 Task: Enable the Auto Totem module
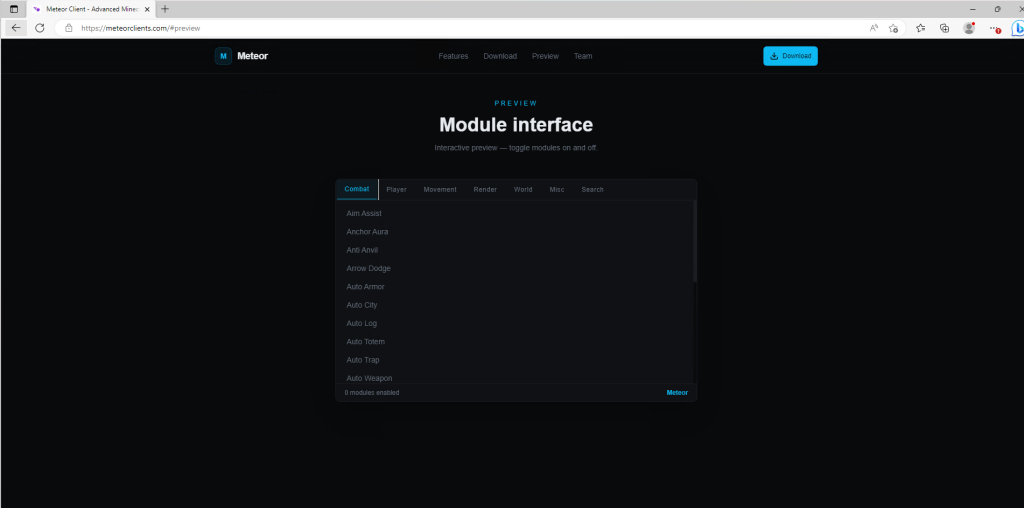pos(515,341)
